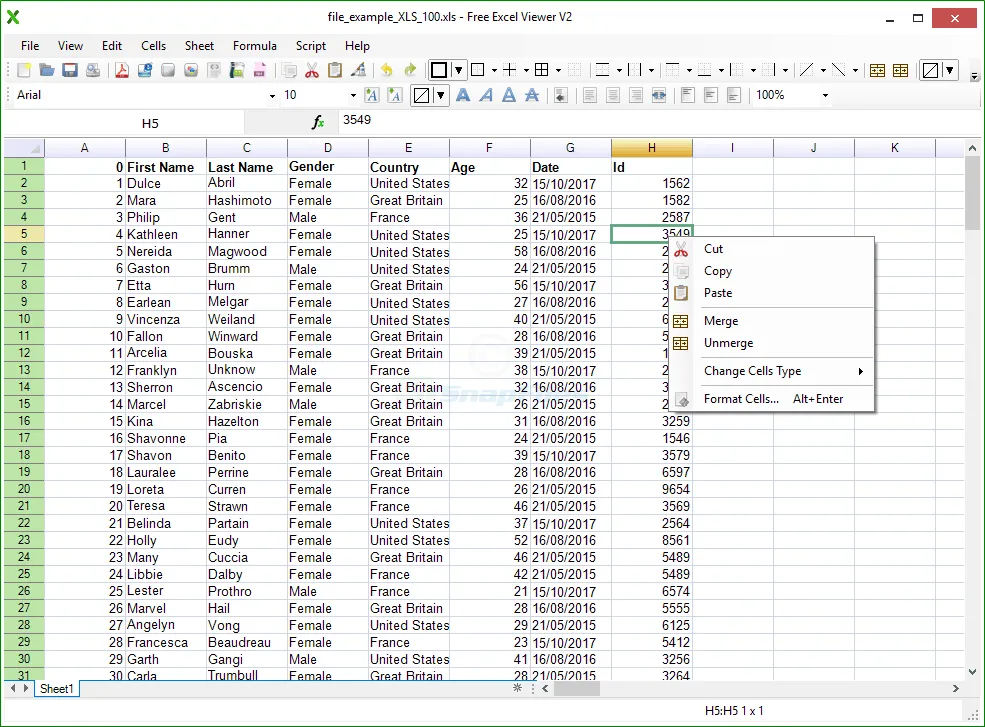The width and height of the screenshot is (985, 727).
Task: Toggle Bold text formatting
Action: pyautogui.click(x=463, y=95)
